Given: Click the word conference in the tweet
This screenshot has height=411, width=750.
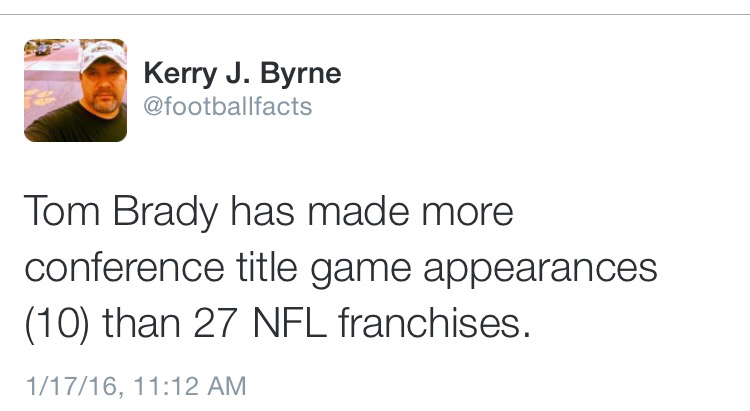Looking at the screenshot, I should pyautogui.click(x=124, y=267).
